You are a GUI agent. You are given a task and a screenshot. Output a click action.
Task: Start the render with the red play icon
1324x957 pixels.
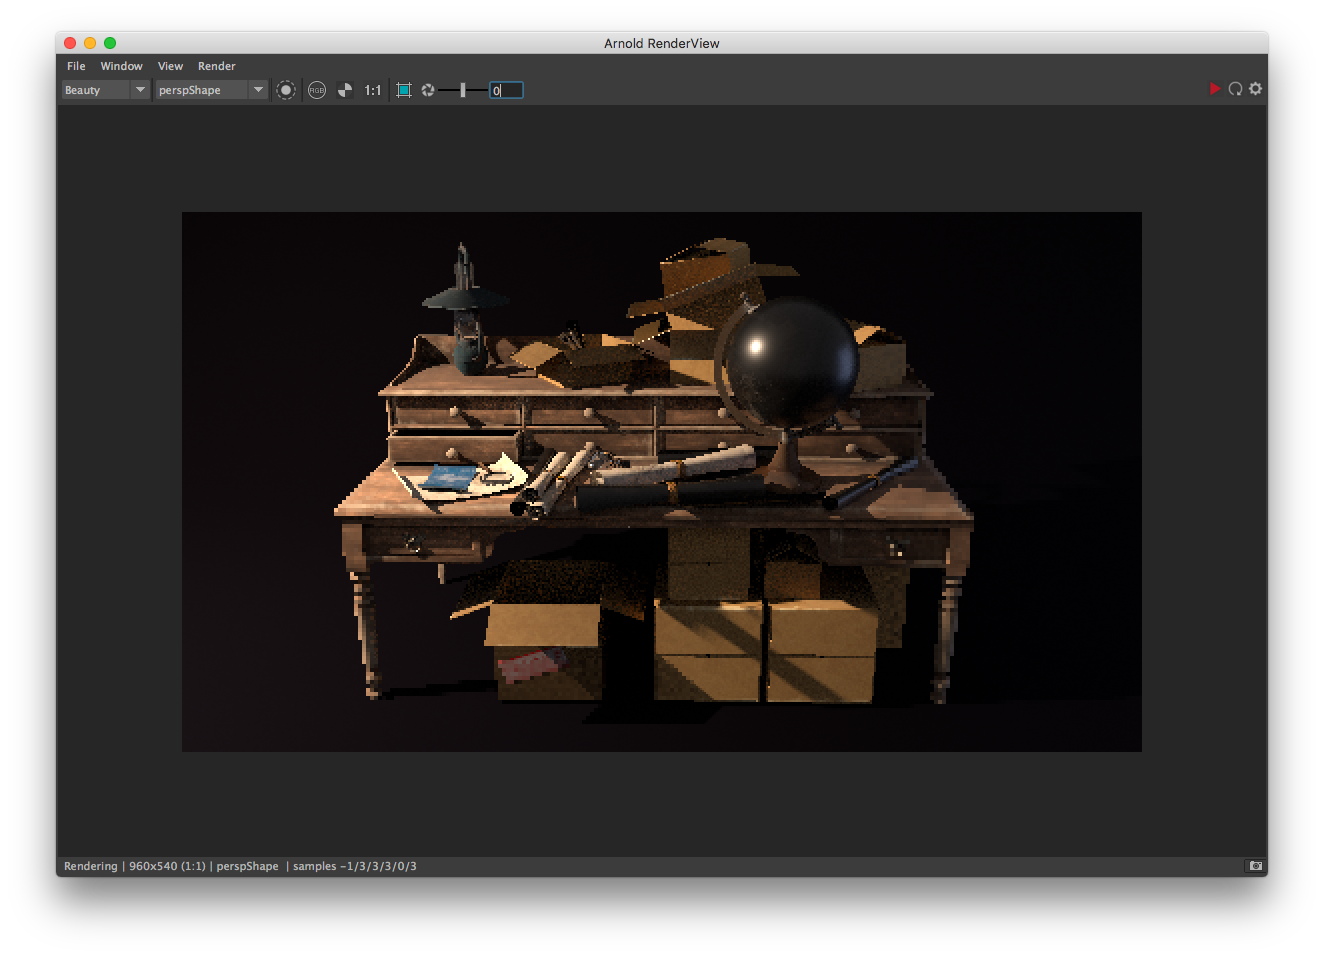[1215, 88]
